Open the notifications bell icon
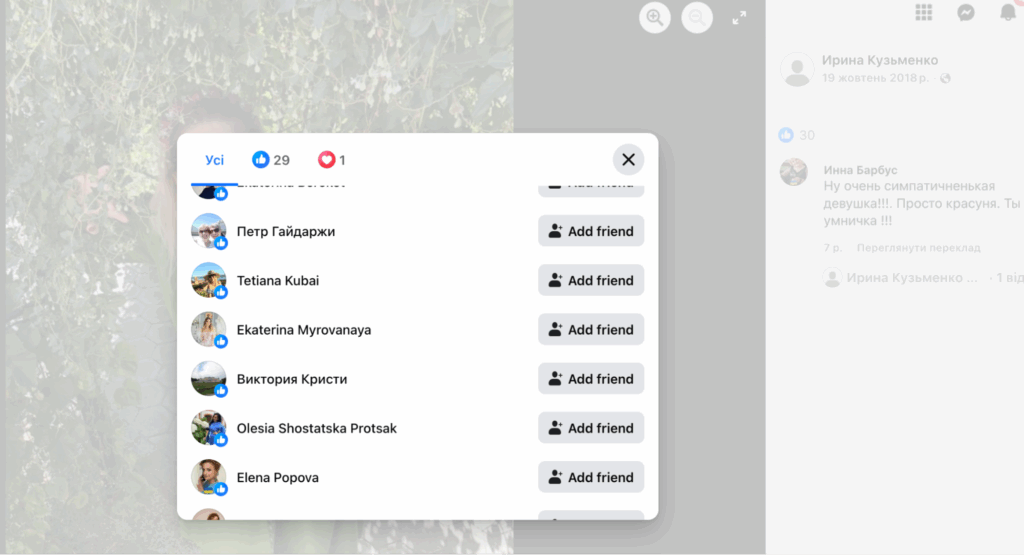The width and height of the screenshot is (1024, 555). (1008, 12)
